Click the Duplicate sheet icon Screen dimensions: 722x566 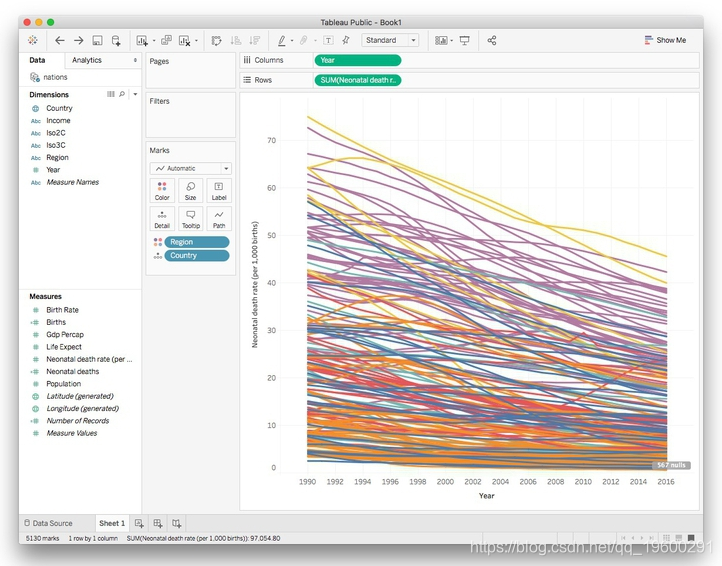click(x=166, y=41)
